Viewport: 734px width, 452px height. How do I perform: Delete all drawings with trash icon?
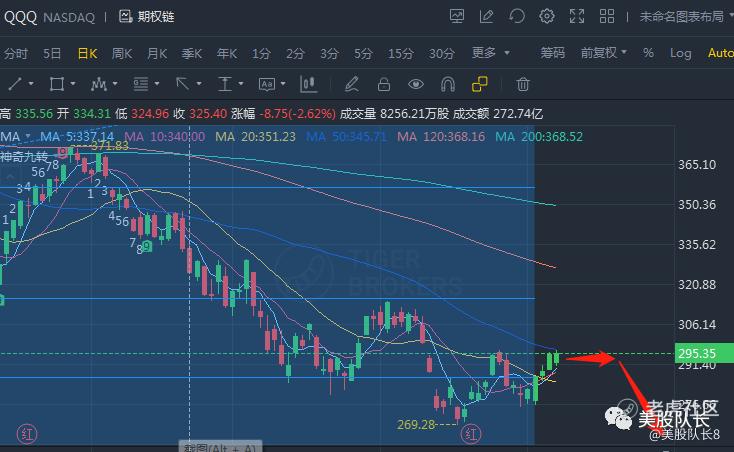tap(523, 84)
